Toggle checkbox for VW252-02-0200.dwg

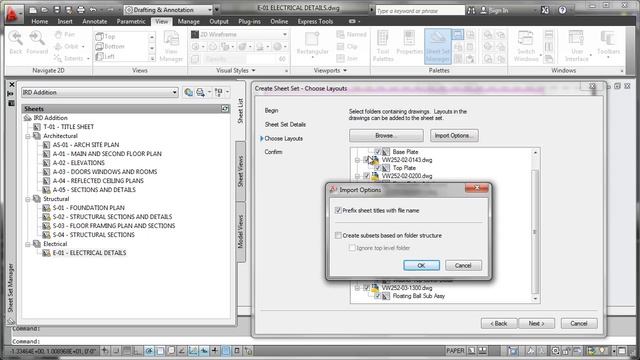[x=367, y=176]
